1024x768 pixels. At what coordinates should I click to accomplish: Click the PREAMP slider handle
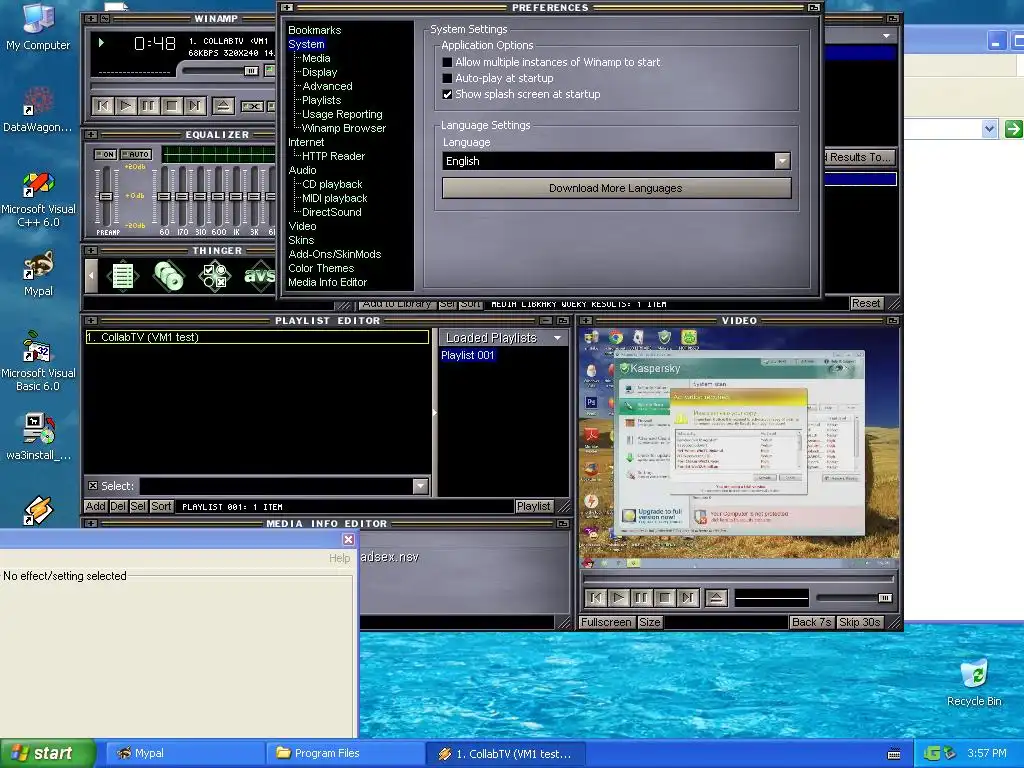pos(105,196)
